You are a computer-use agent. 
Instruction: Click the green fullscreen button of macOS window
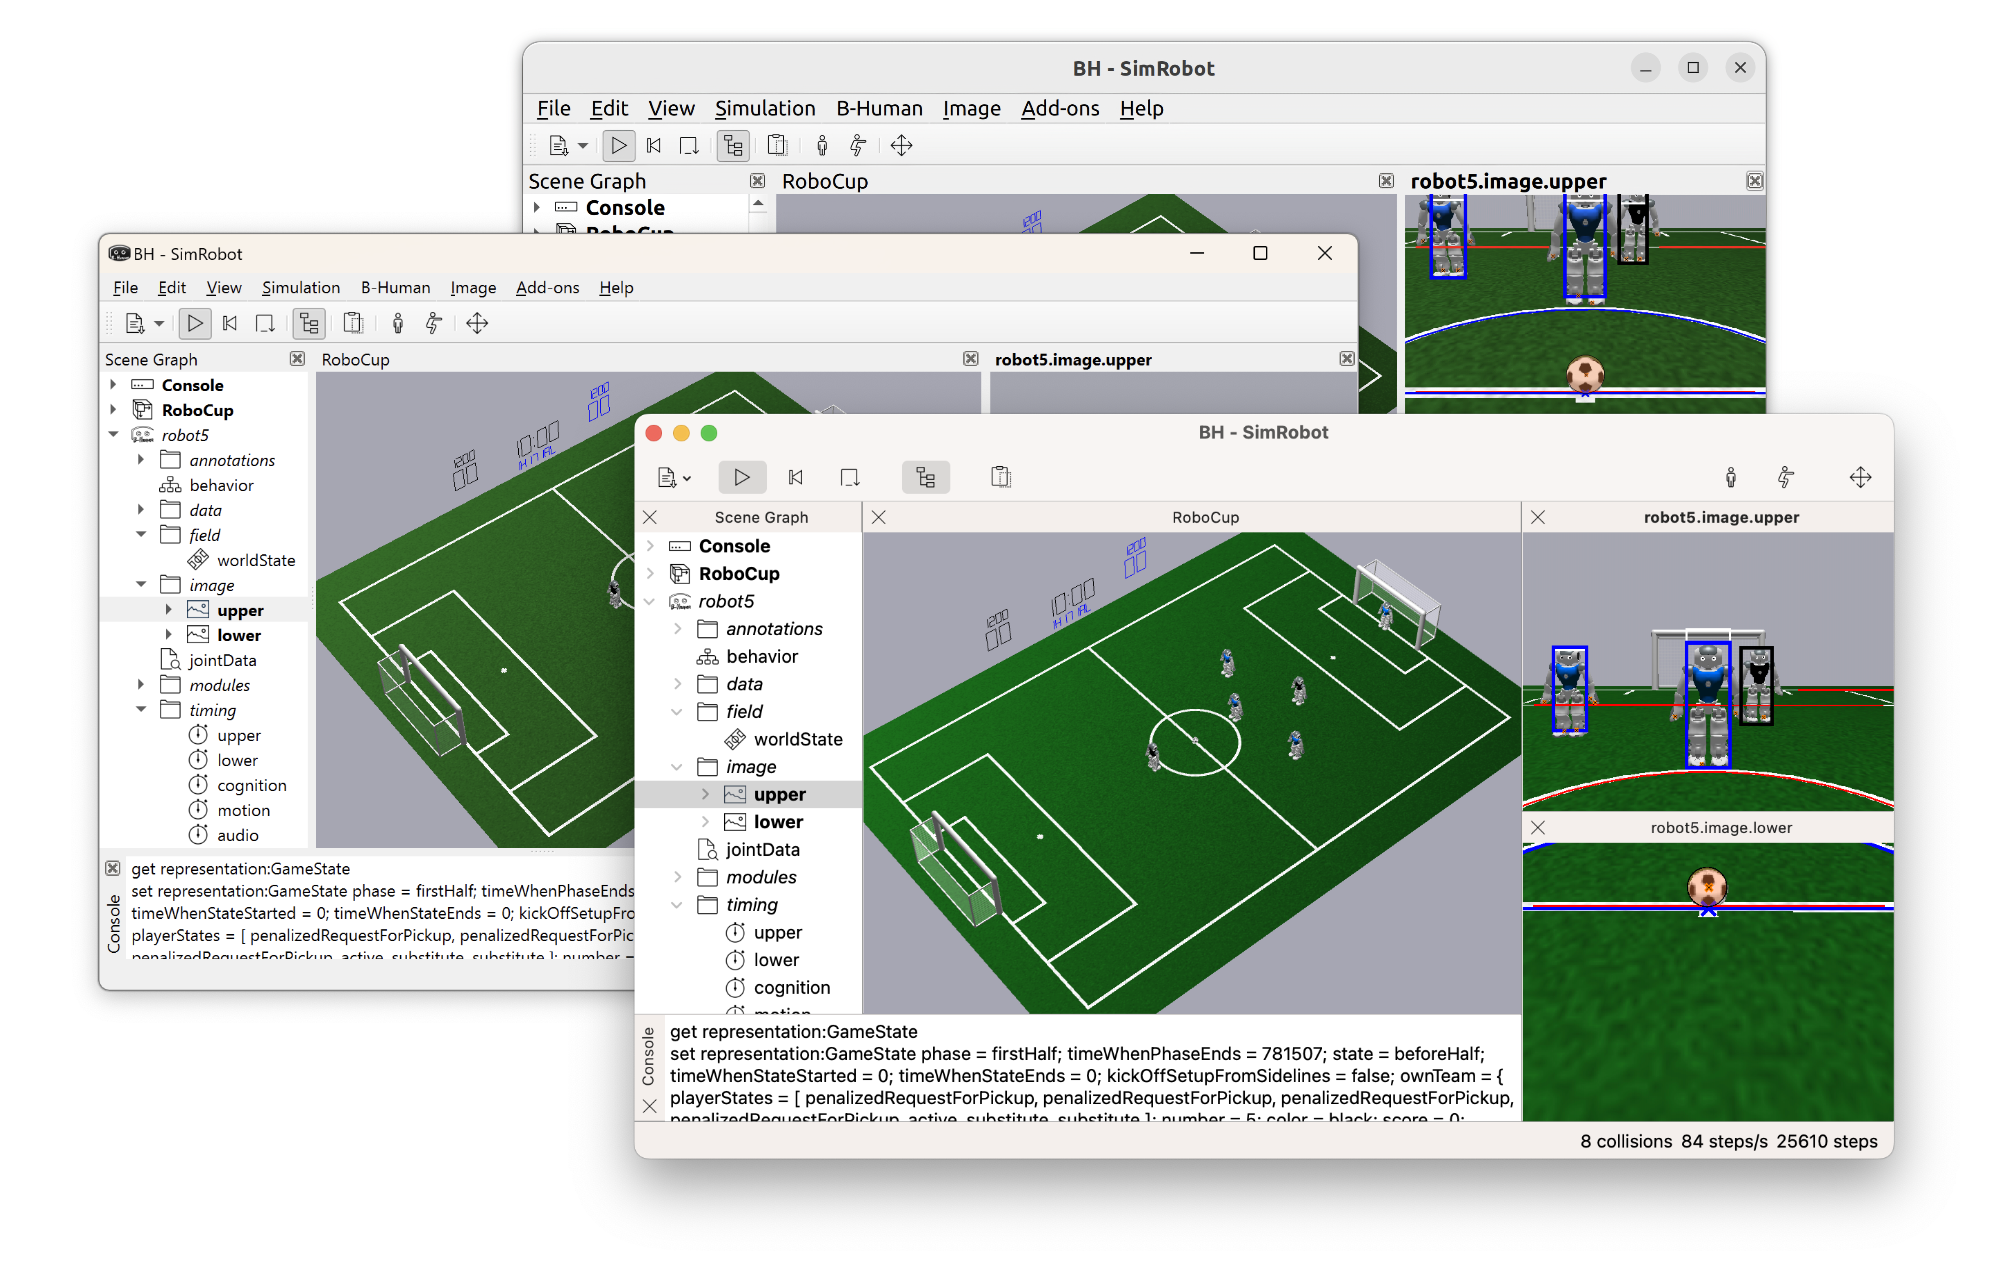pyautogui.click(x=709, y=433)
